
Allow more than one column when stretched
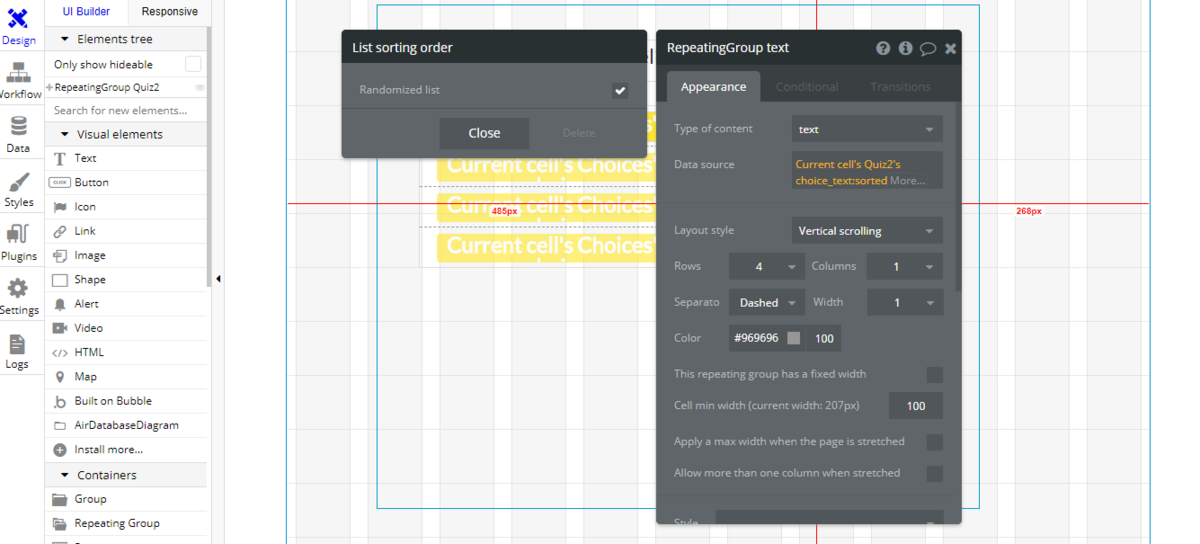point(935,473)
